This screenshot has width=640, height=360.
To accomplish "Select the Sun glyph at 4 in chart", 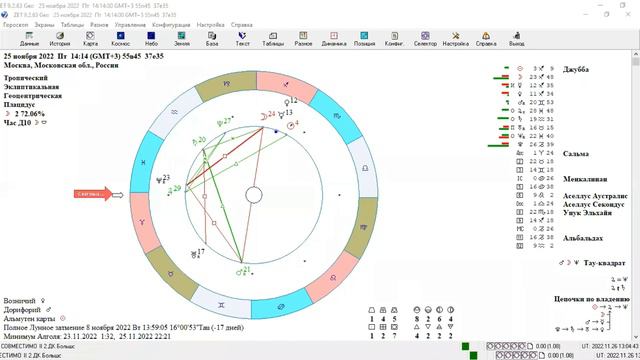I will (x=290, y=125).
